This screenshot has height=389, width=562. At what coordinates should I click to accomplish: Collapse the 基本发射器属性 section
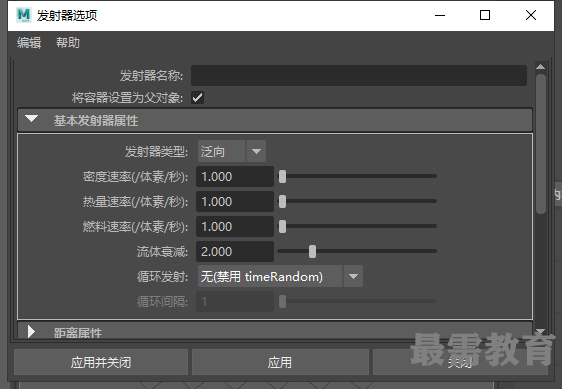275,120
